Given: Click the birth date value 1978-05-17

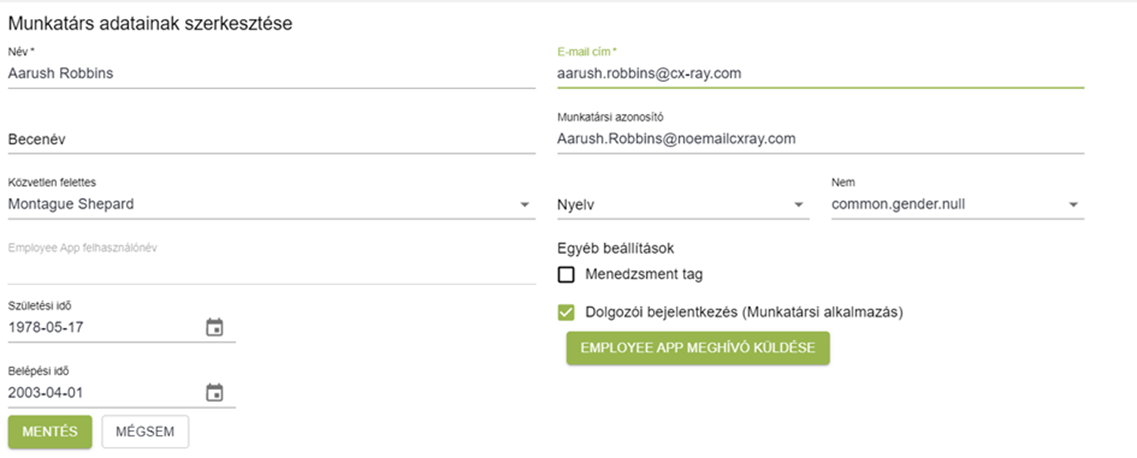Looking at the screenshot, I should [100, 327].
